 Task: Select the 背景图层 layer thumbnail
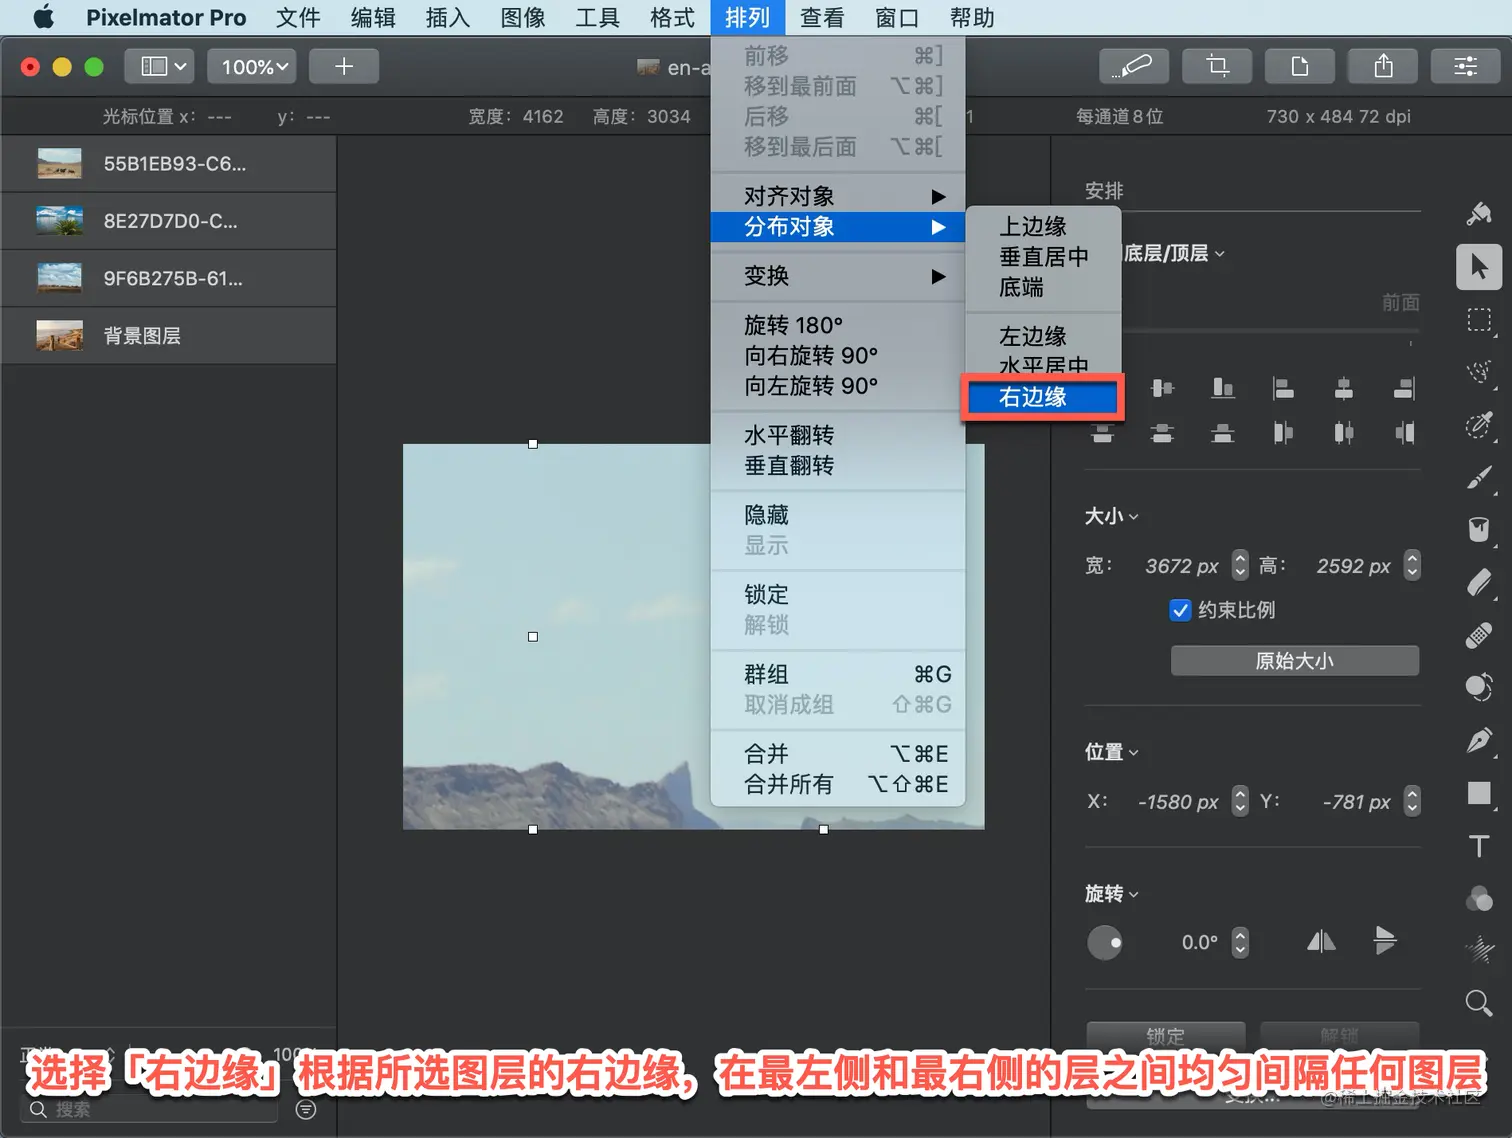[x=60, y=335]
